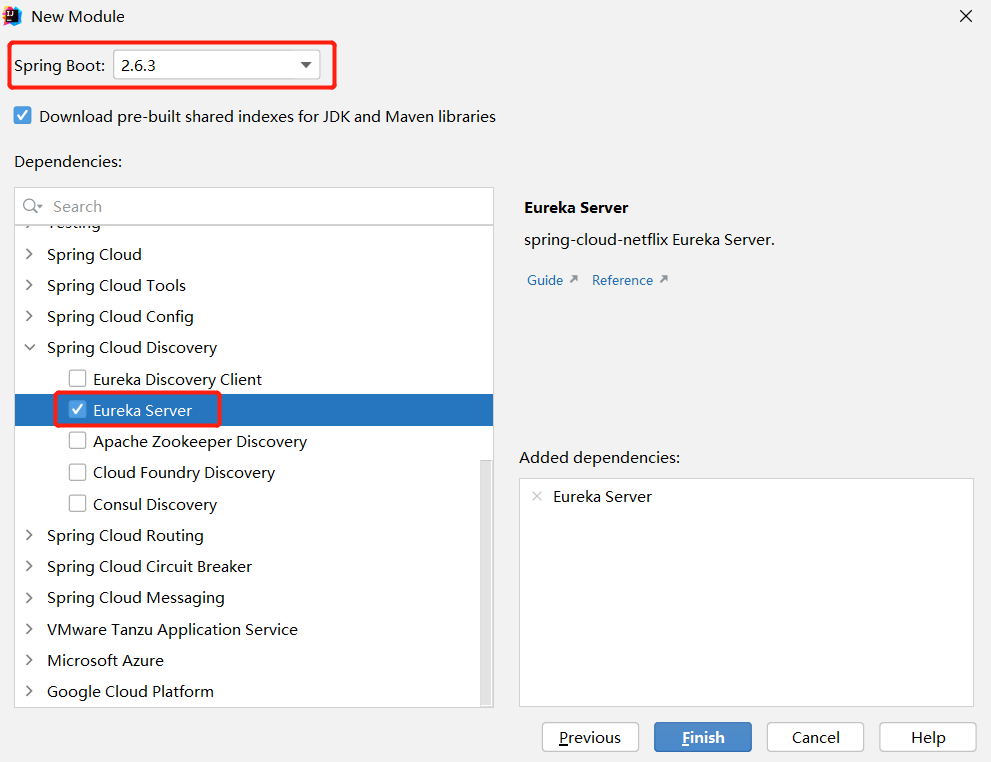The image size is (991, 762).
Task: Open the Guide link
Action: (545, 280)
